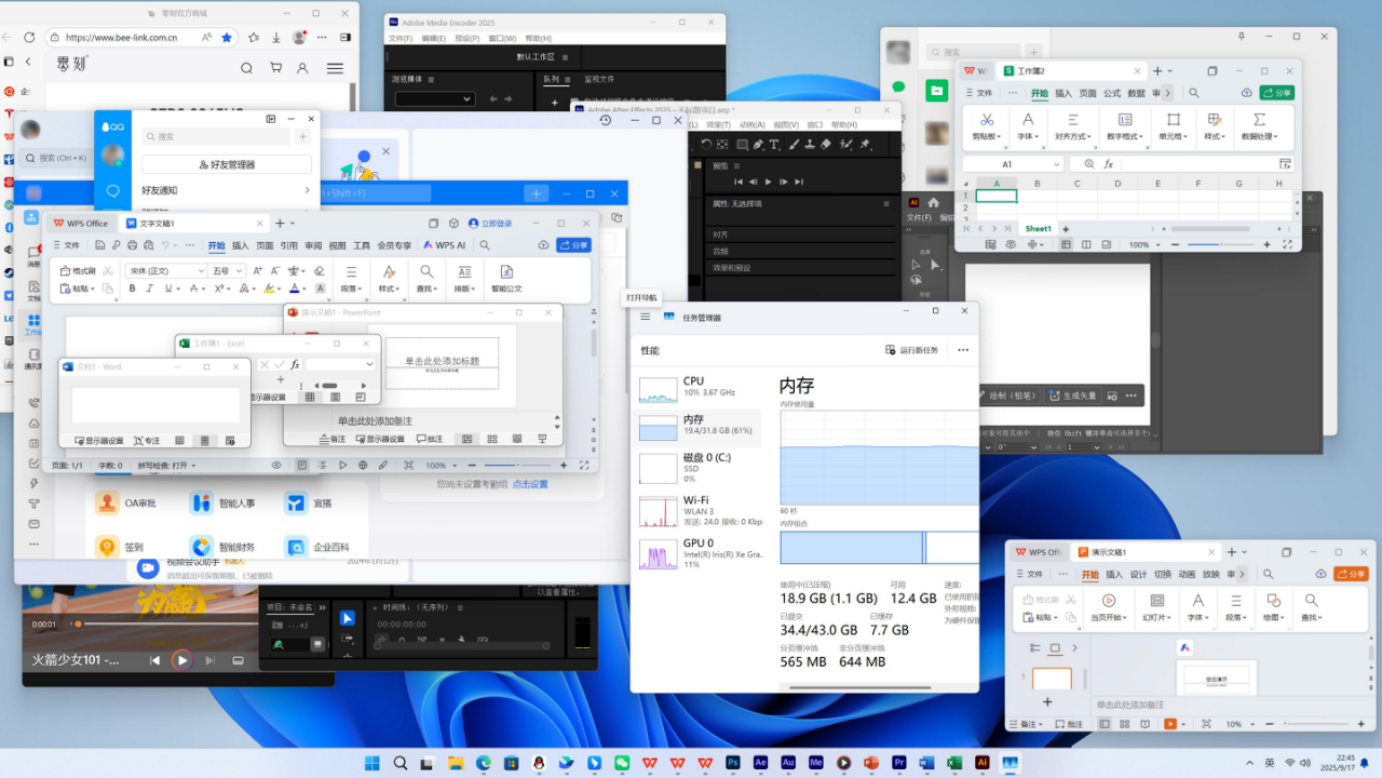Open the A1 name box dropdown in Spreadsheet
Viewport: 1382px width, 778px height.
pos(1055,164)
